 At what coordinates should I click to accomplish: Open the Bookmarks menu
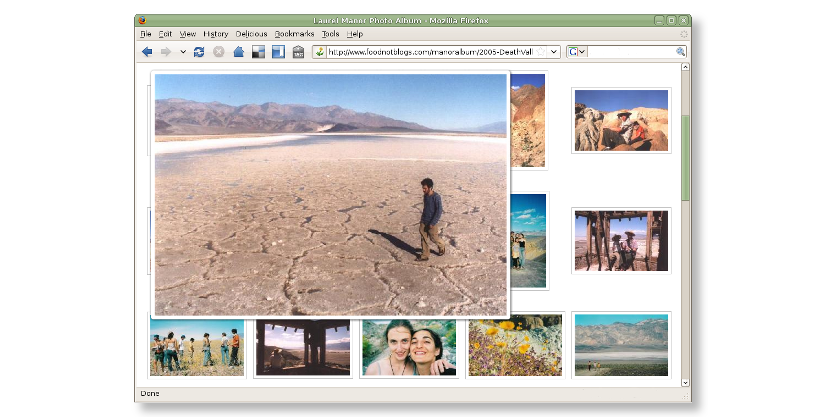pos(294,34)
